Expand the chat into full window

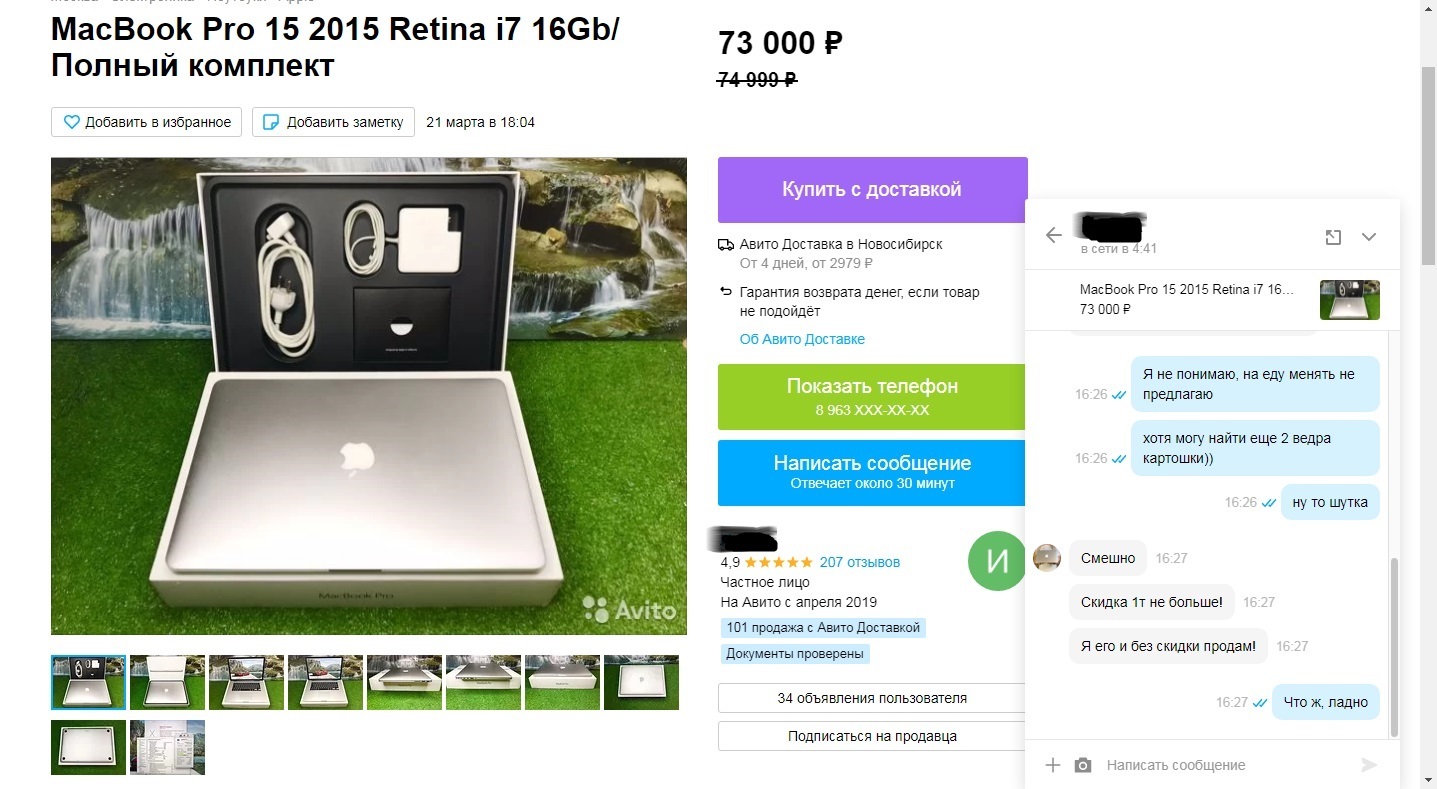[x=1332, y=237]
